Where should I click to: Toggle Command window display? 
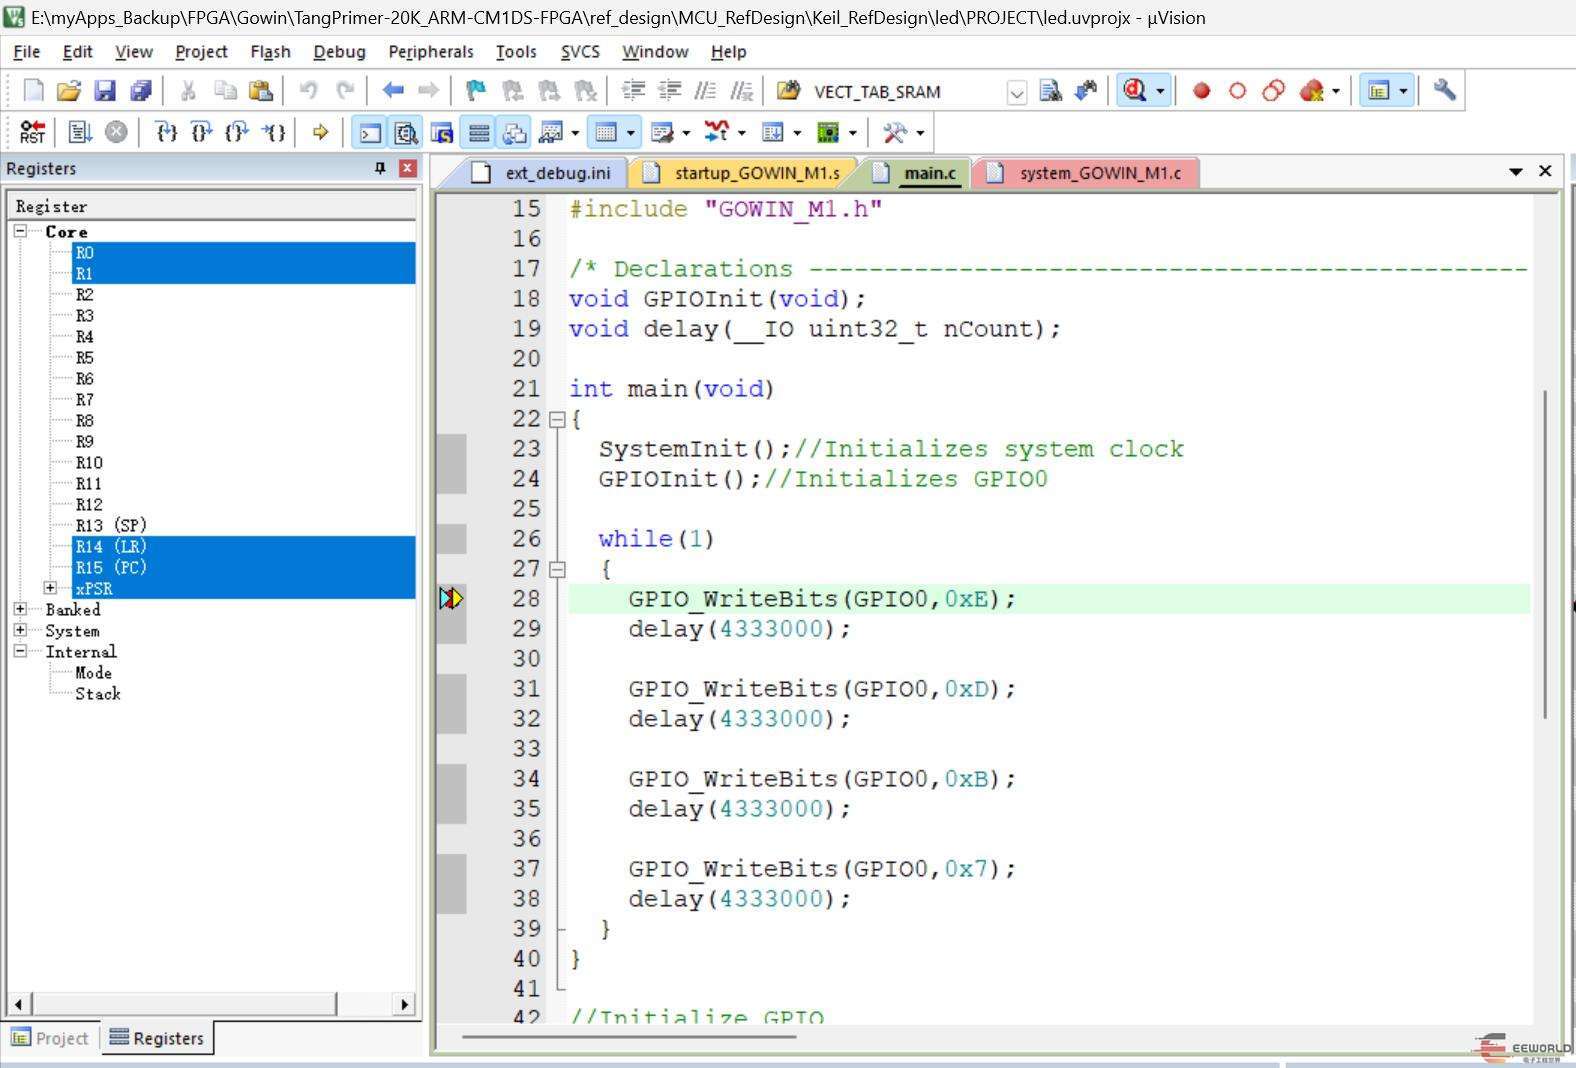(370, 132)
